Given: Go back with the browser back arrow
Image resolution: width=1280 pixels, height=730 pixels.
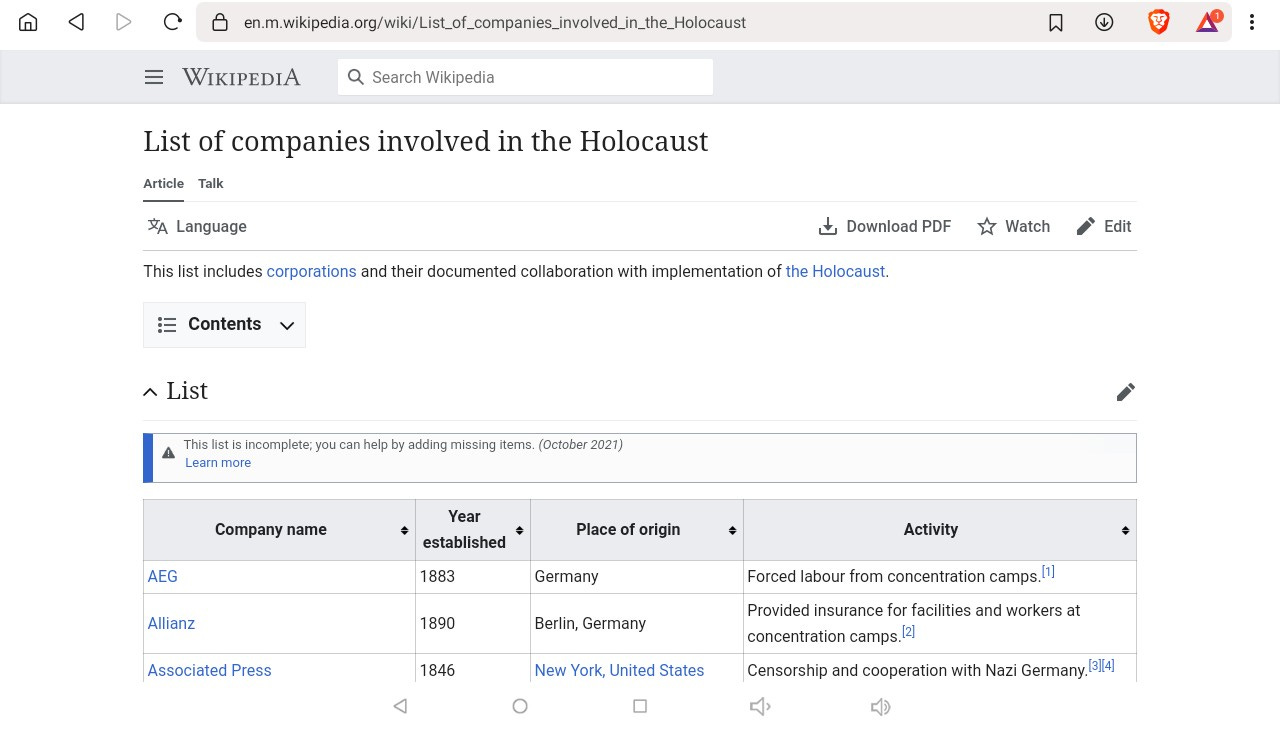Looking at the screenshot, I should point(76,22).
